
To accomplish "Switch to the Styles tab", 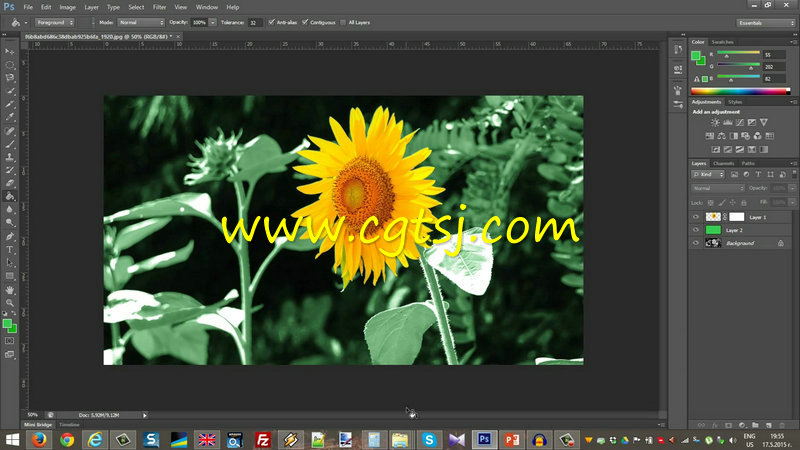I will [x=735, y=102].
